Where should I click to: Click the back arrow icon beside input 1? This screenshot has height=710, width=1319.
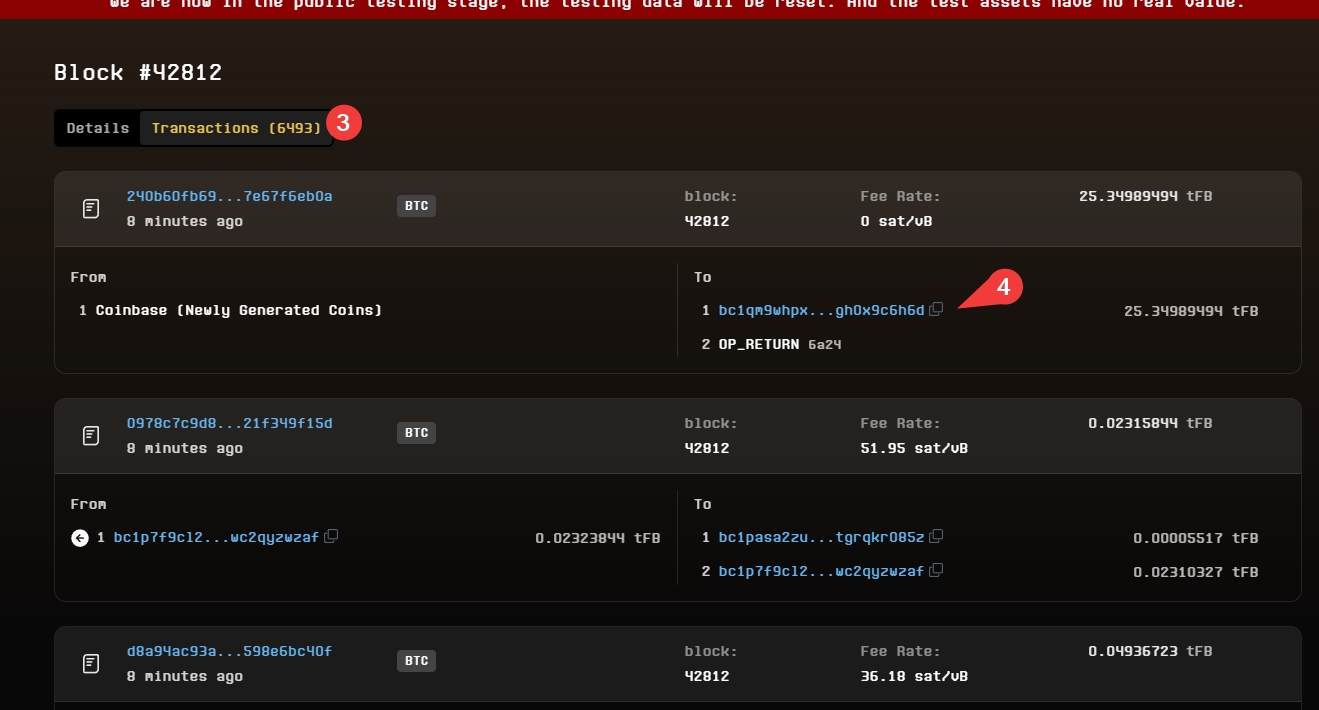point(80,538)
